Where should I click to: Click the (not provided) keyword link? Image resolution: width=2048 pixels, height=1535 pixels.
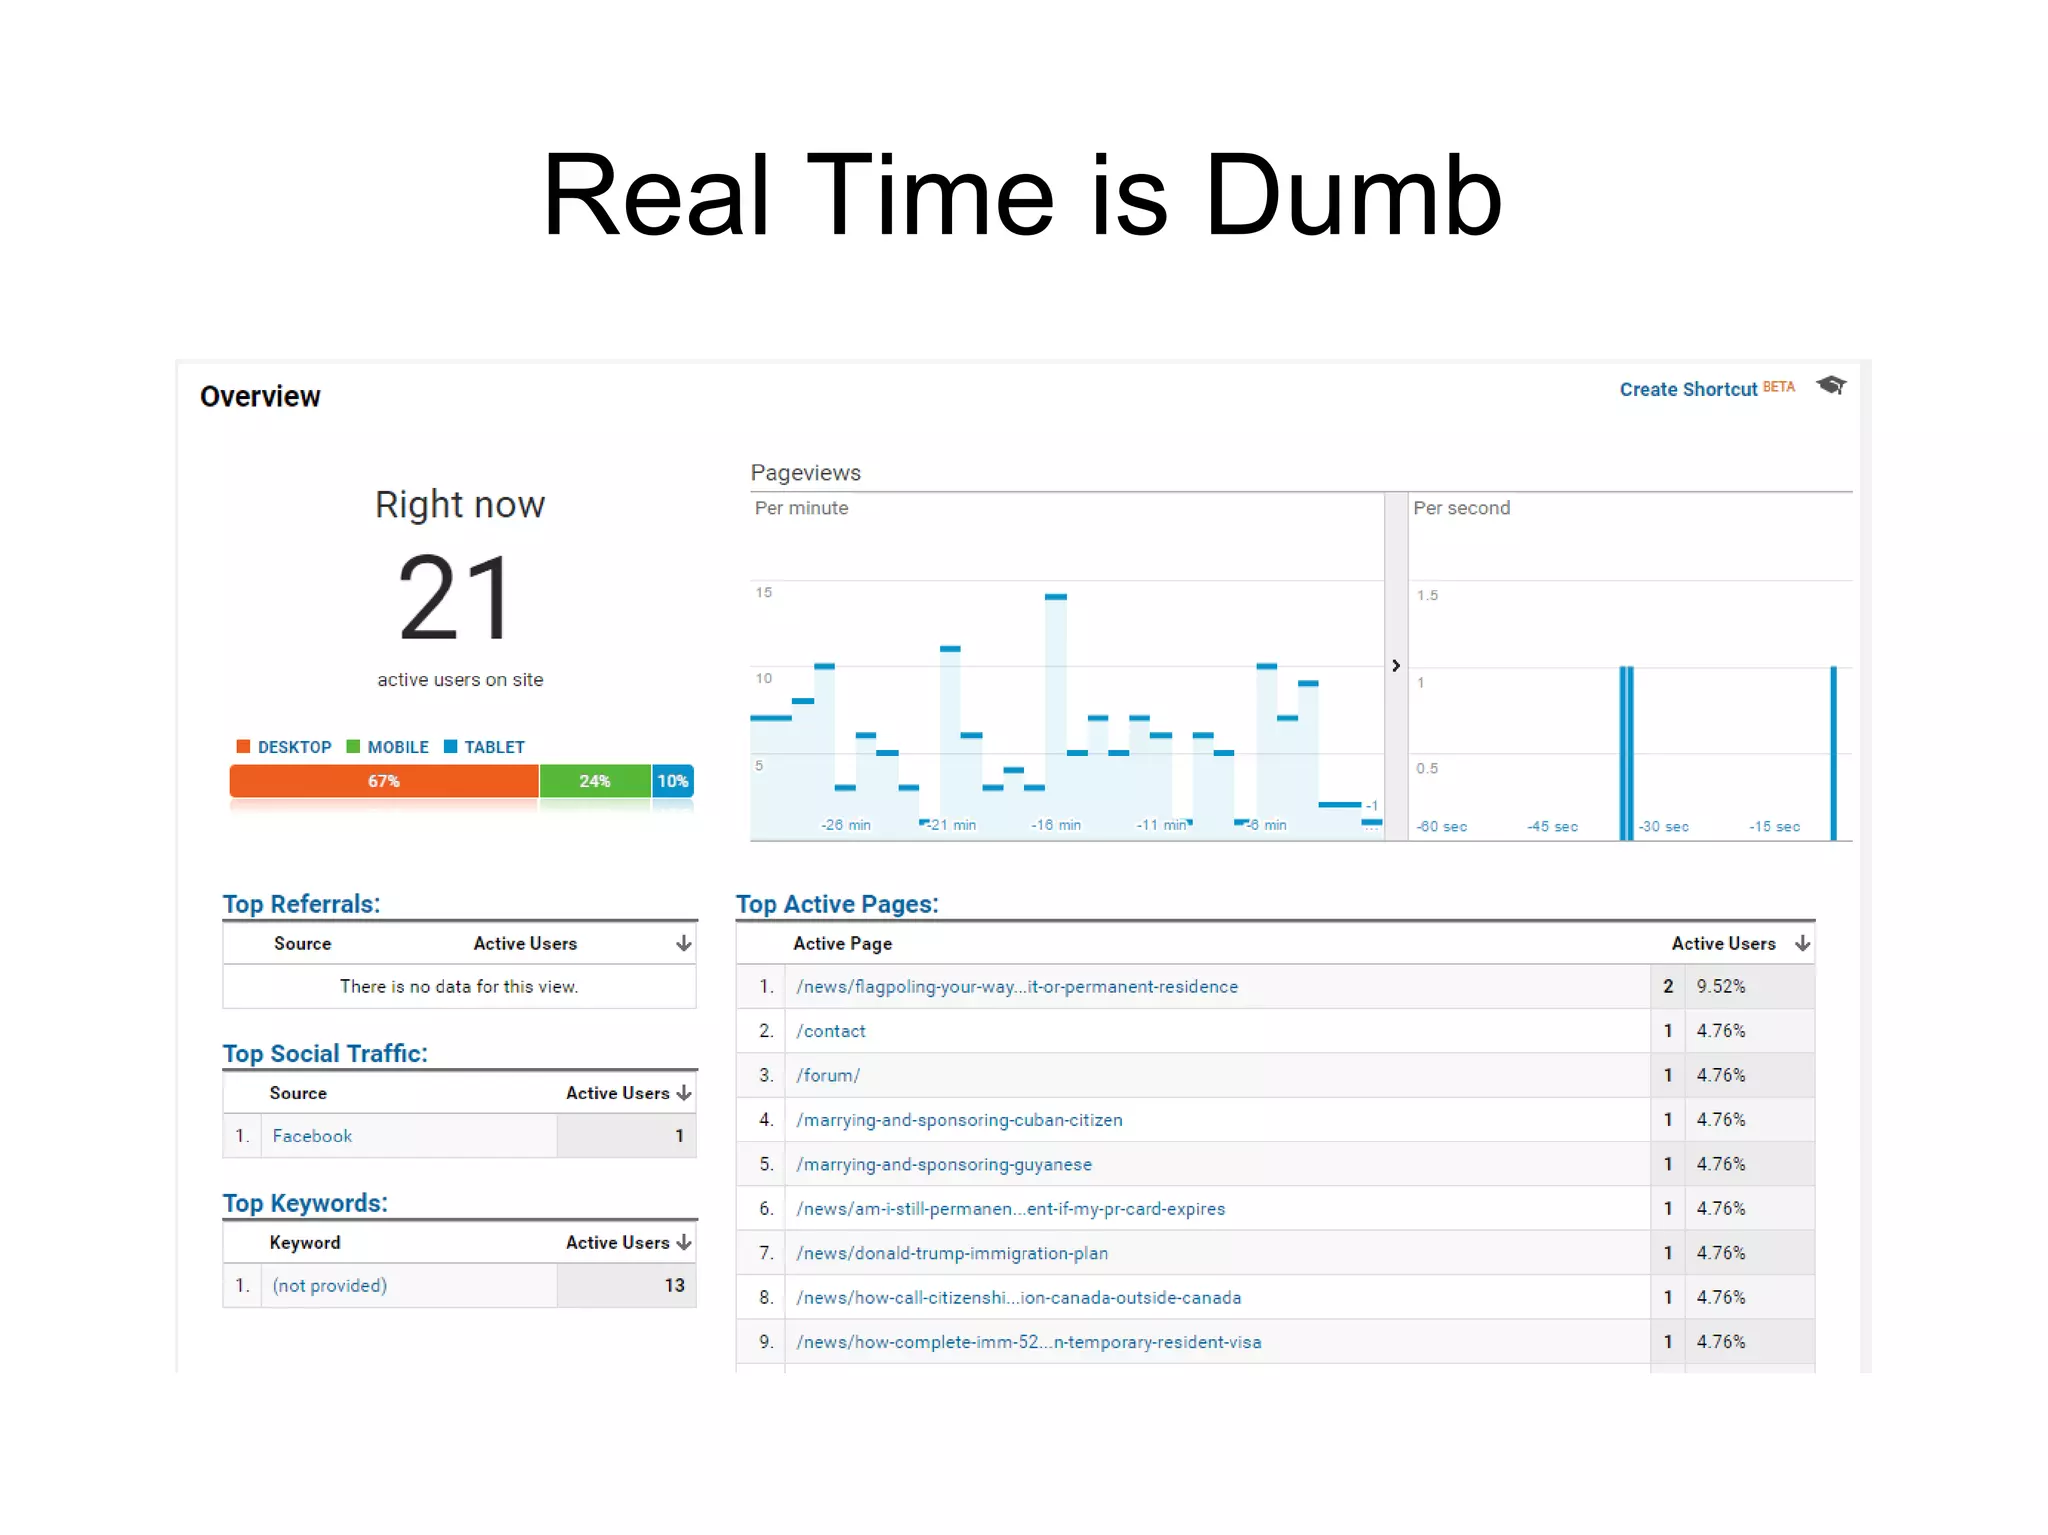tap(330, 1286)
